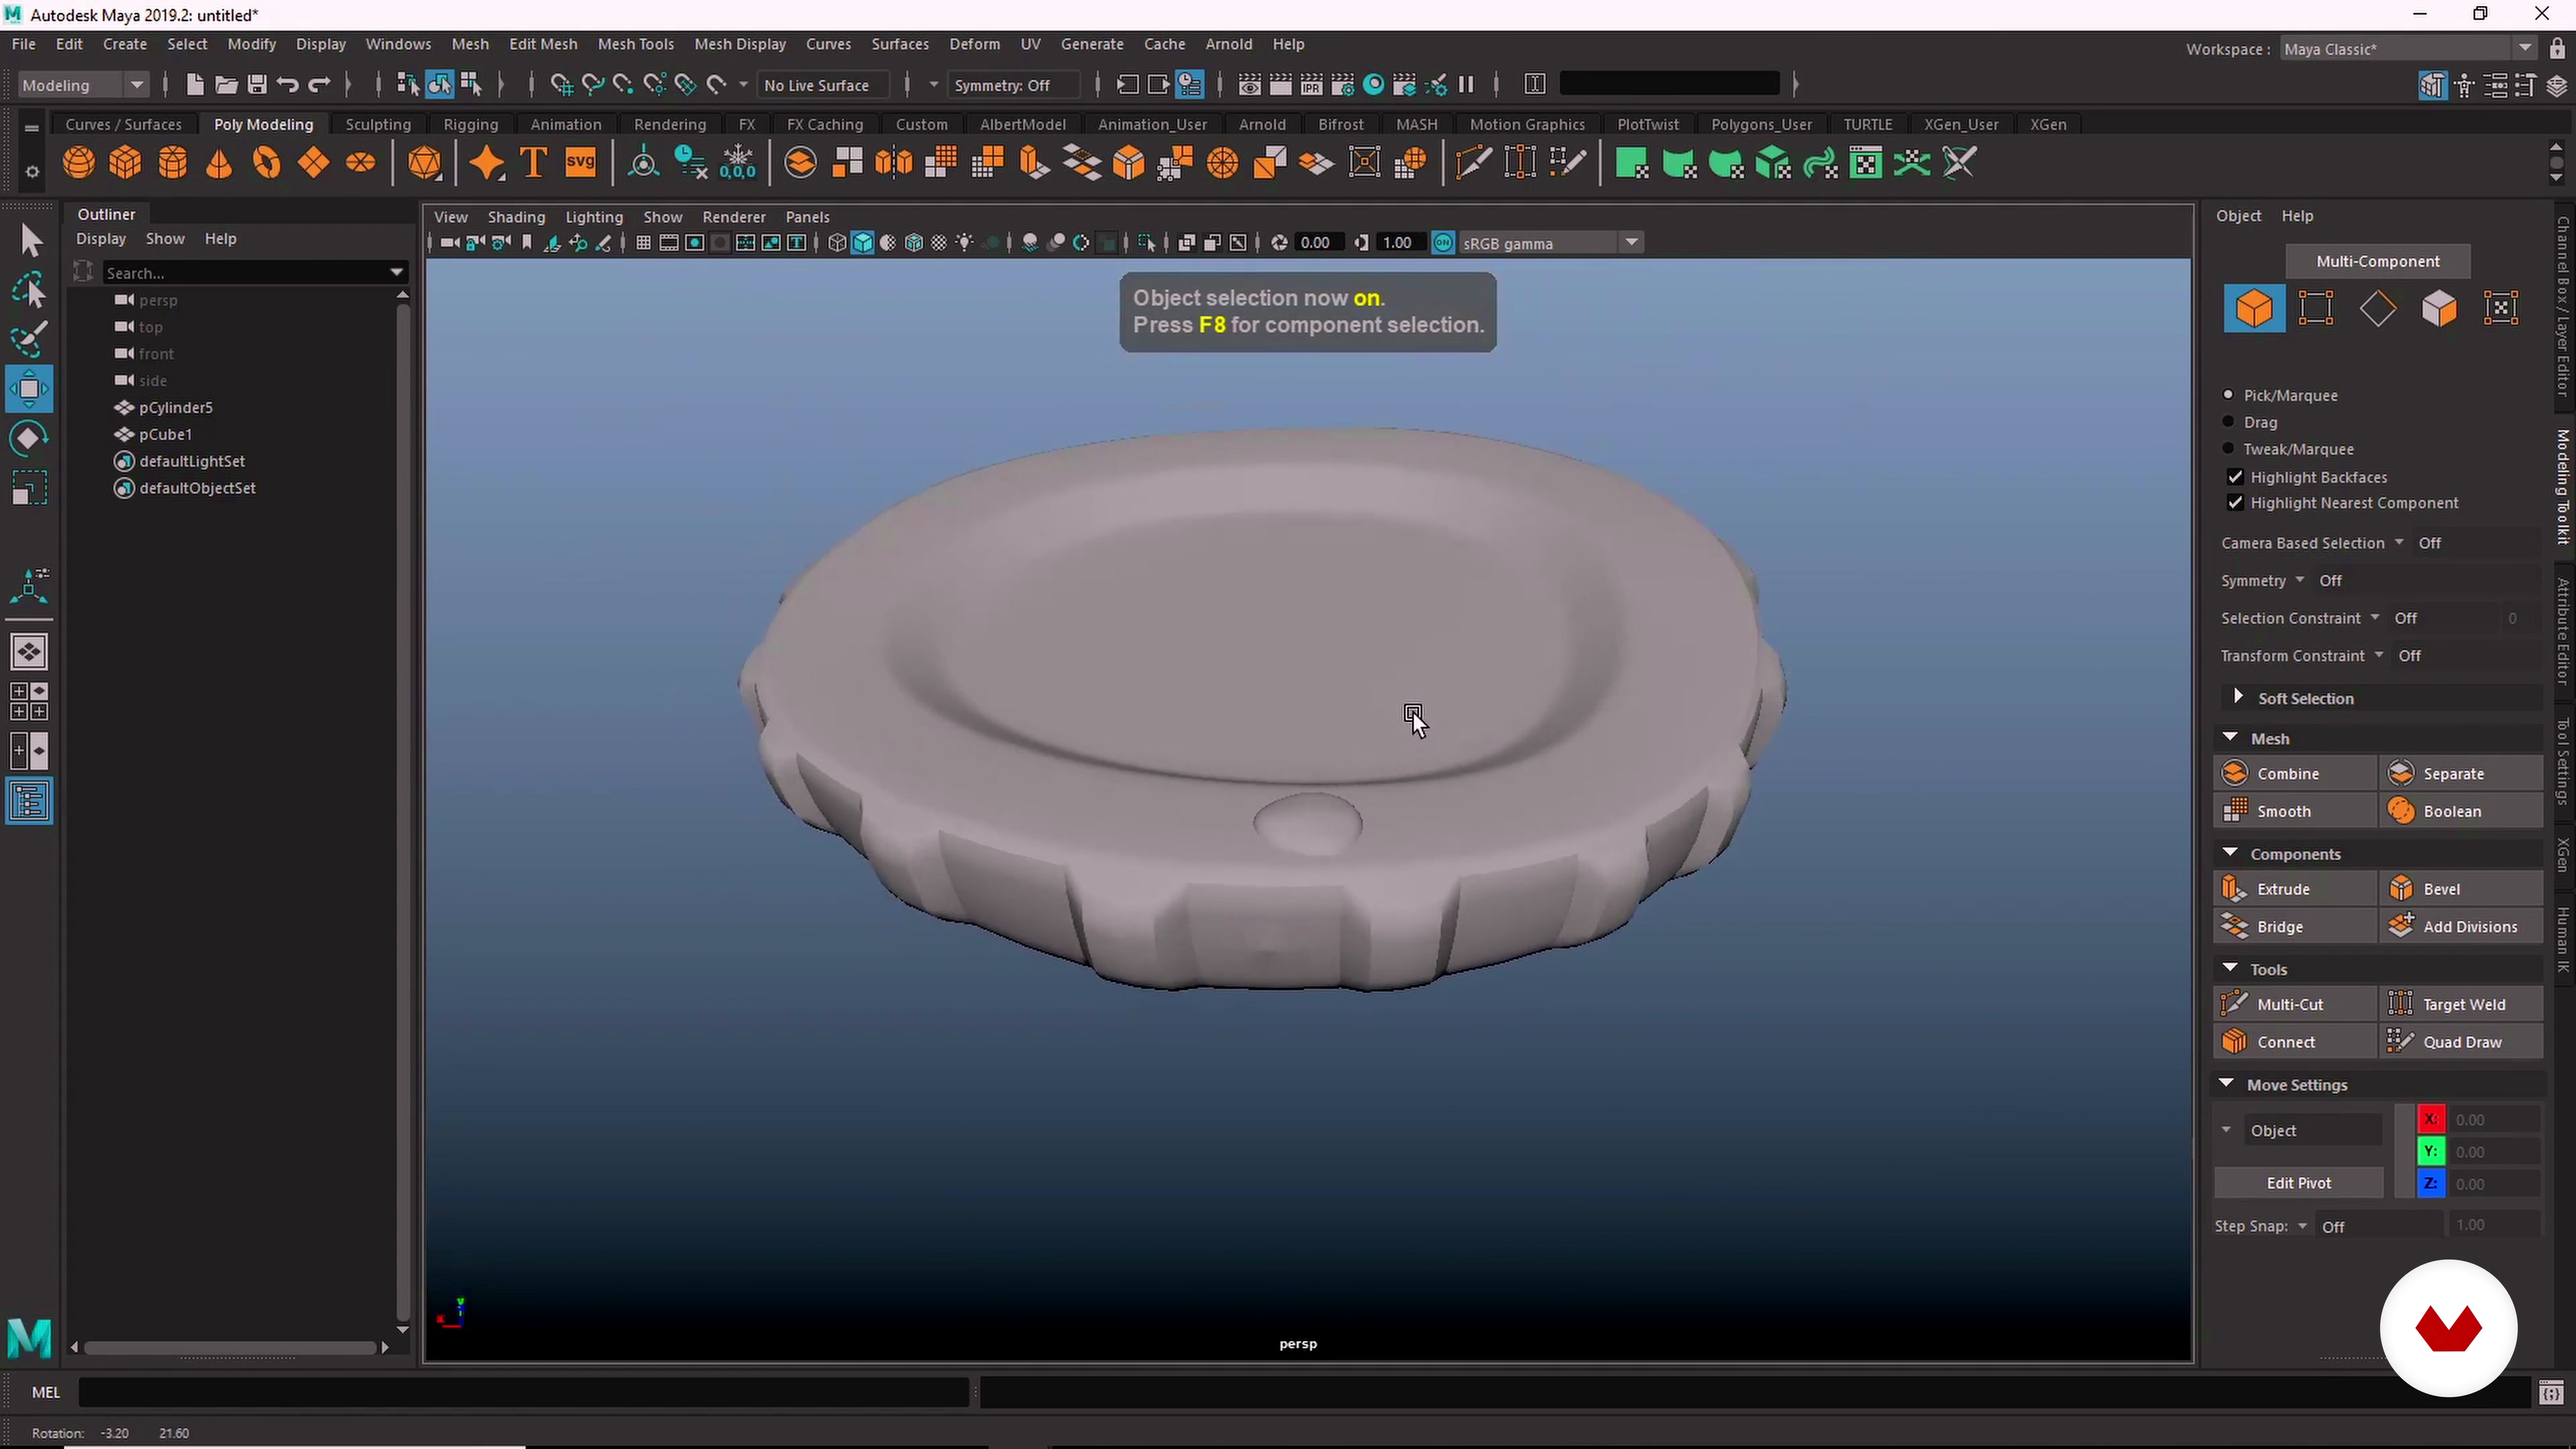
Task: Select the Rotate tool in the toolbox
Action: coord(29,438)
